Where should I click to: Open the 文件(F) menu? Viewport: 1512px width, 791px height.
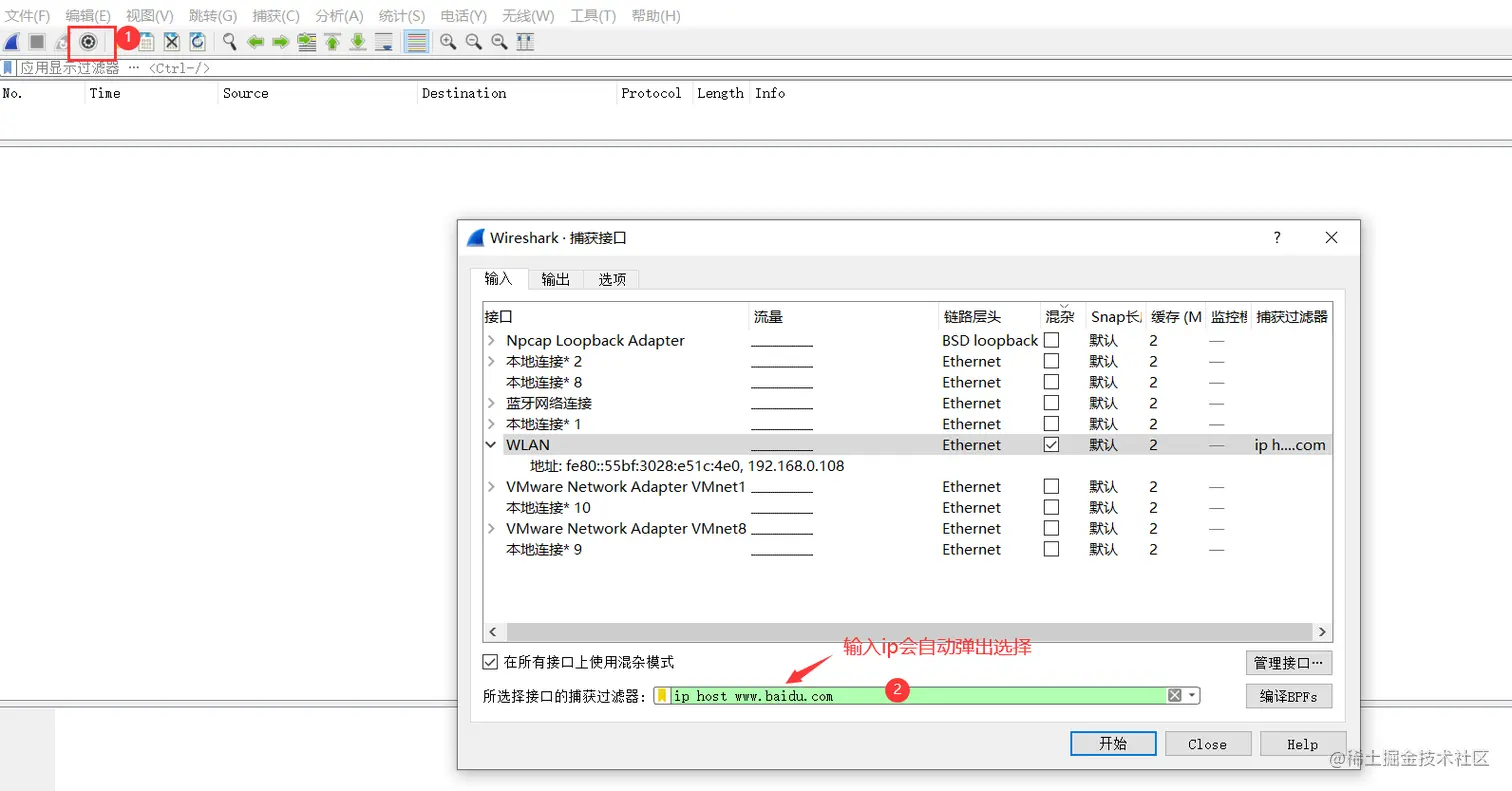click(x=28, y=16)
